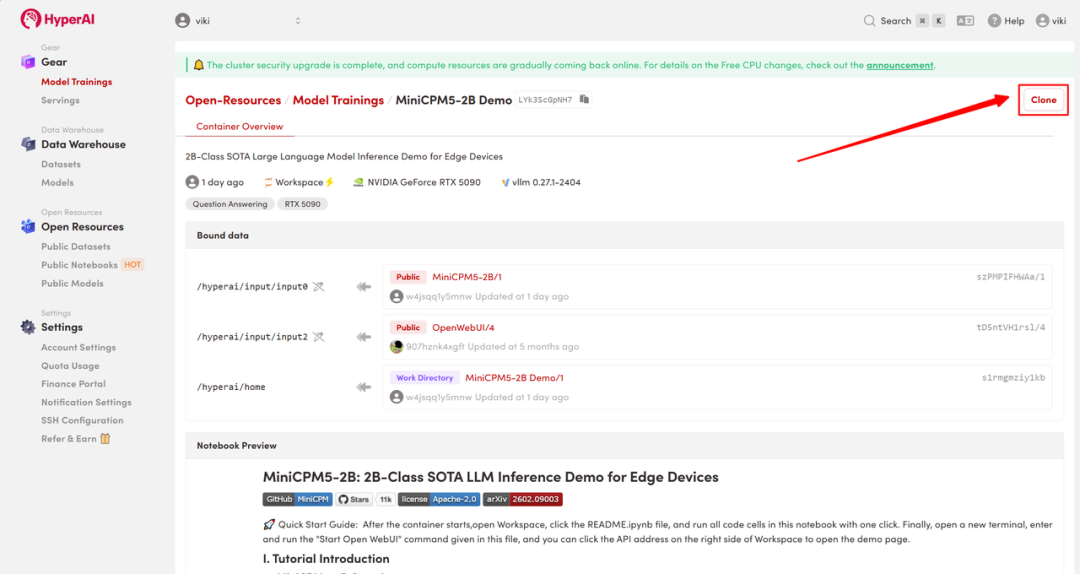Click the Workspace icon in metadata row
This screenshot has height=574, width=1080.
pos(268,182)
